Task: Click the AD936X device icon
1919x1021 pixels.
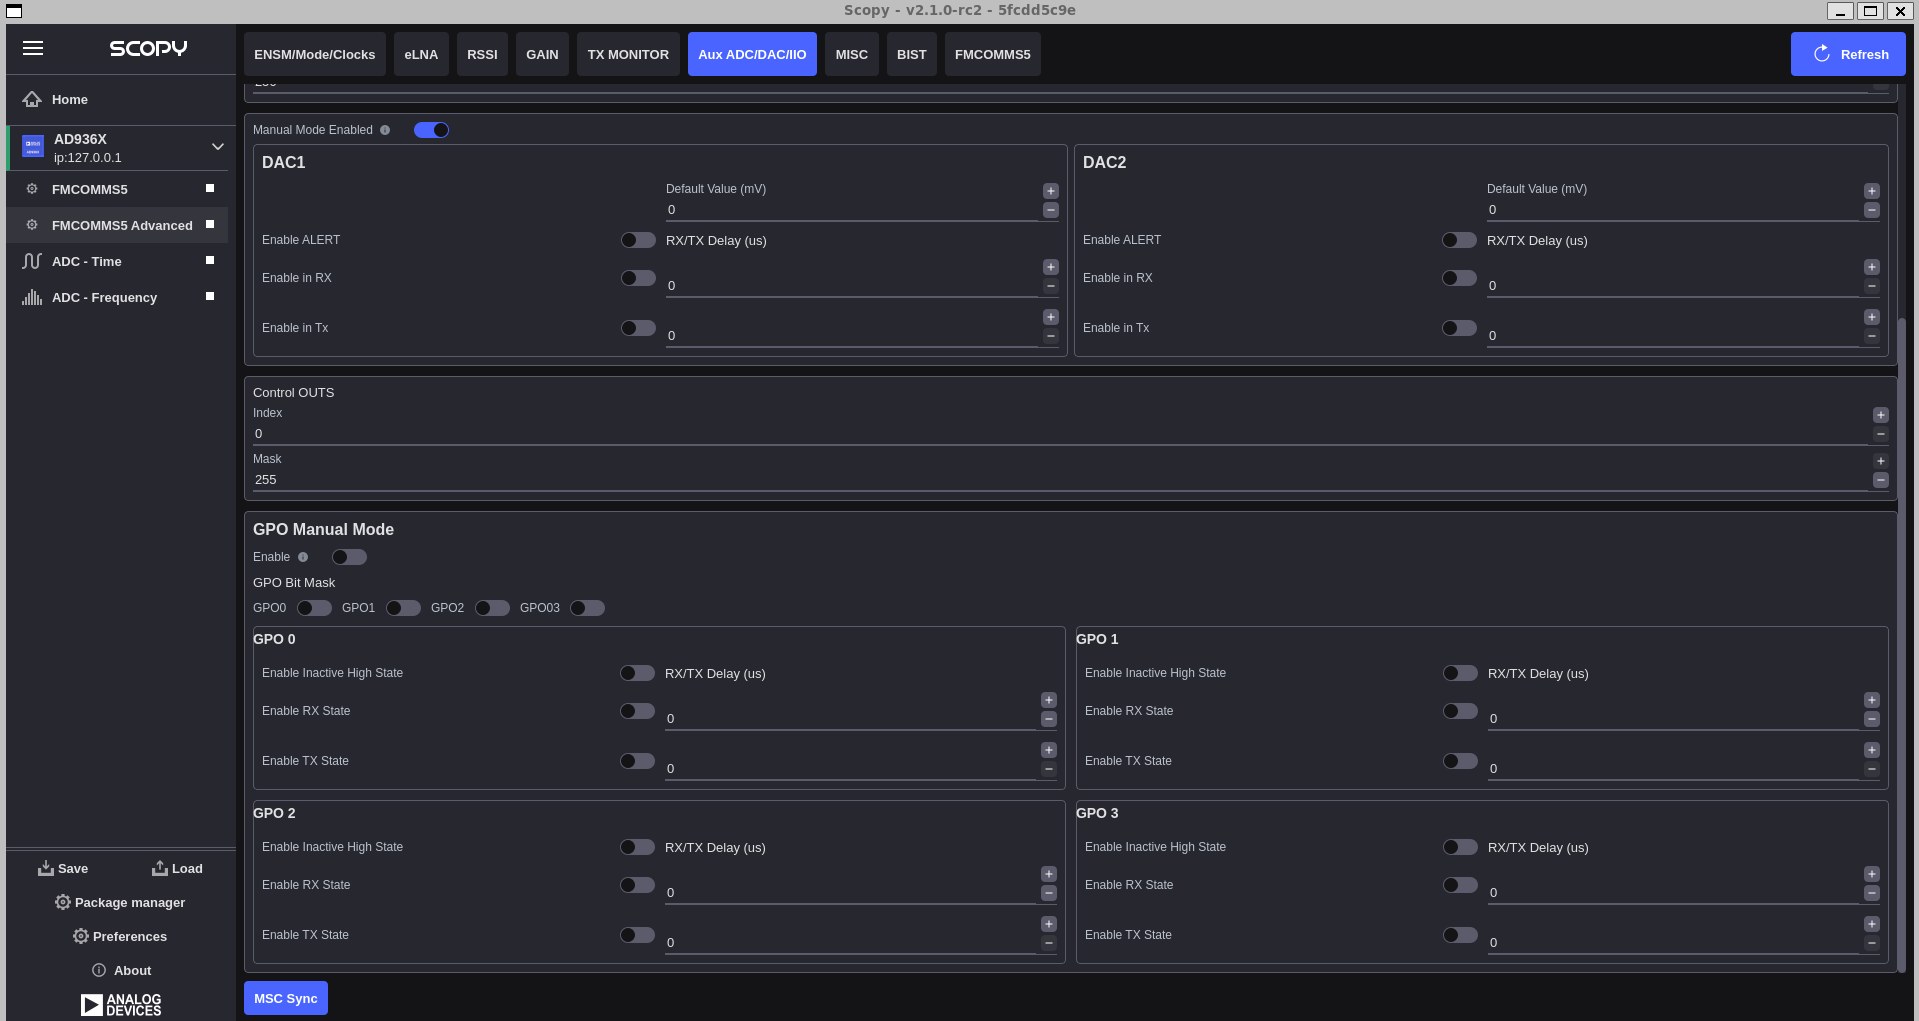Action: point(33,147)
